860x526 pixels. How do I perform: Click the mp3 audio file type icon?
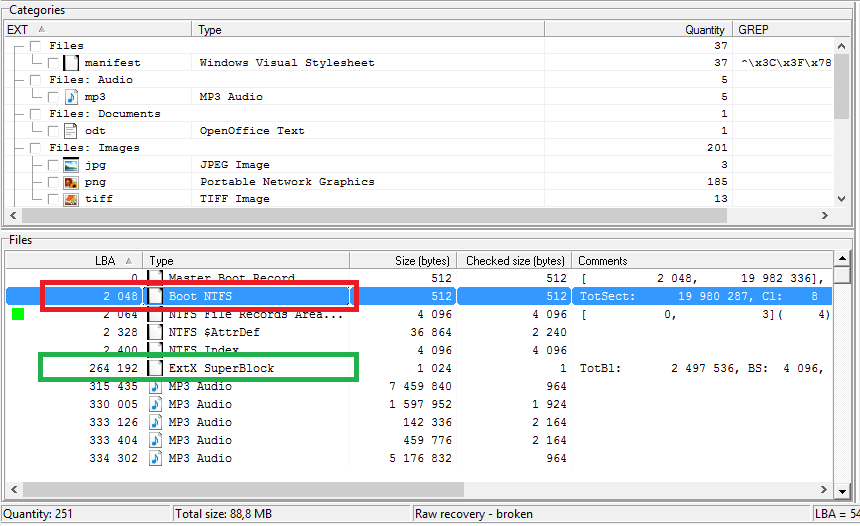click(71, 97)
